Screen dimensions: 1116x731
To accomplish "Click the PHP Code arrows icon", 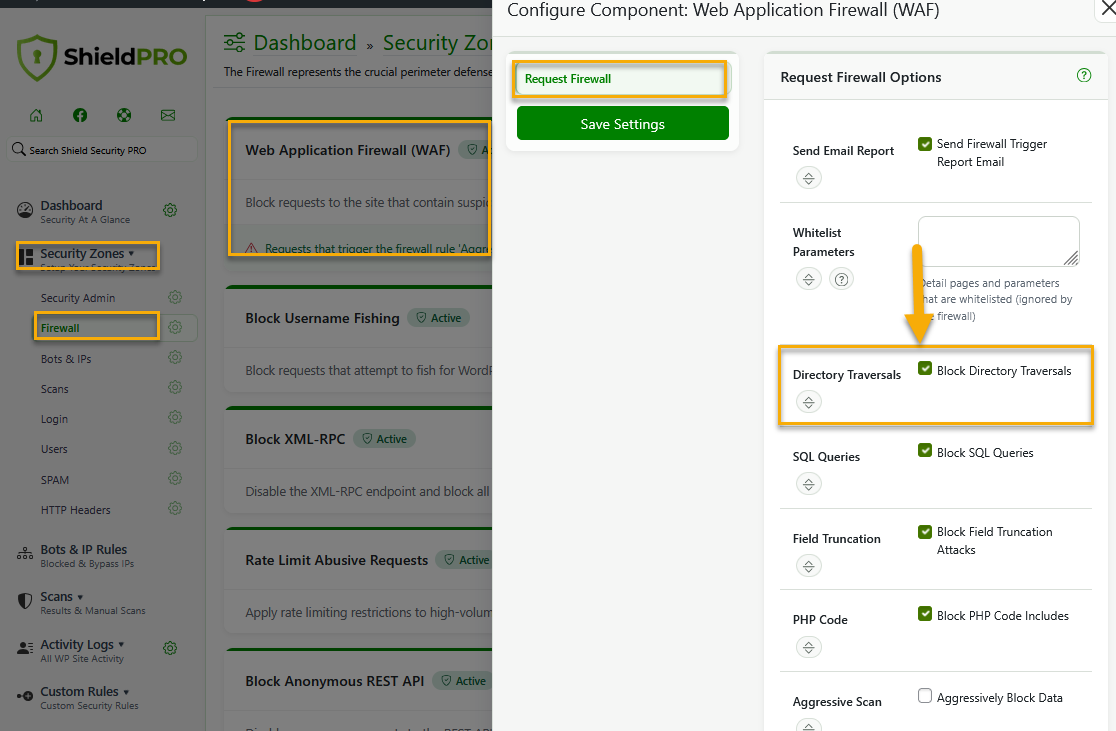I will click(809, 647).
